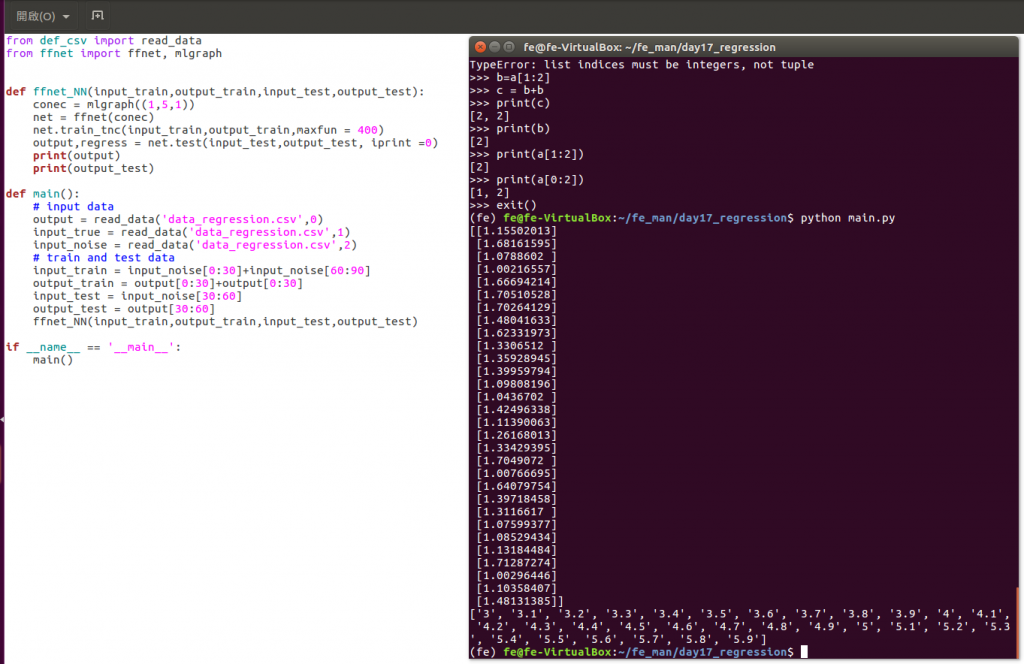Click the line 'print(output_test)' in the editor

(93, 168)
